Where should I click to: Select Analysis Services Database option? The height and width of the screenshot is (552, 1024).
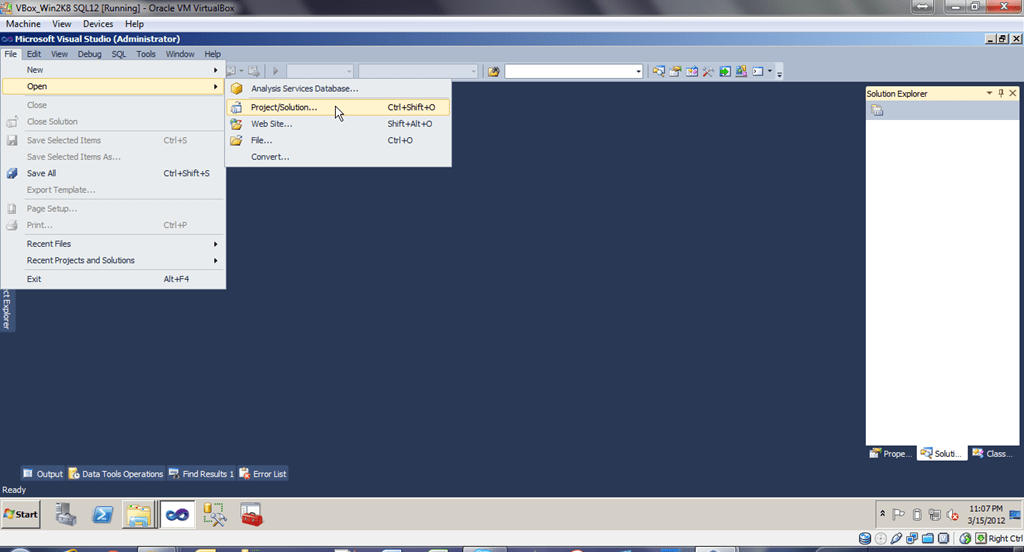338,88
